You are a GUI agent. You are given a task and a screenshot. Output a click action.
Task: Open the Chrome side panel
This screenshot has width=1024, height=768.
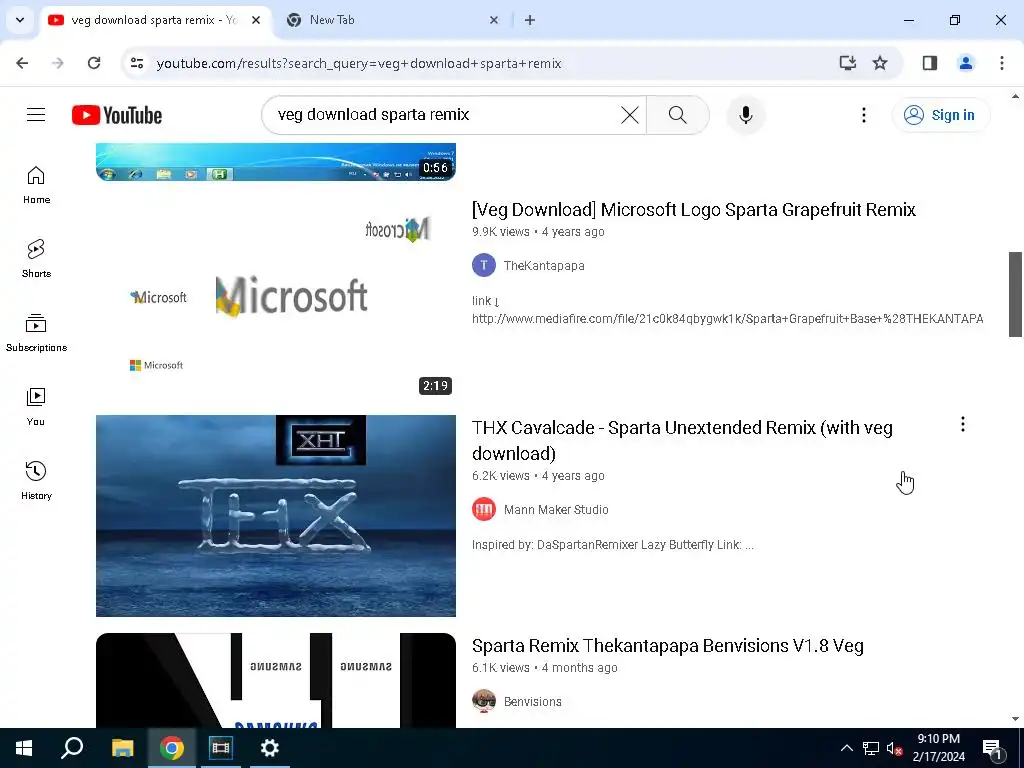[x=930, y=63]
